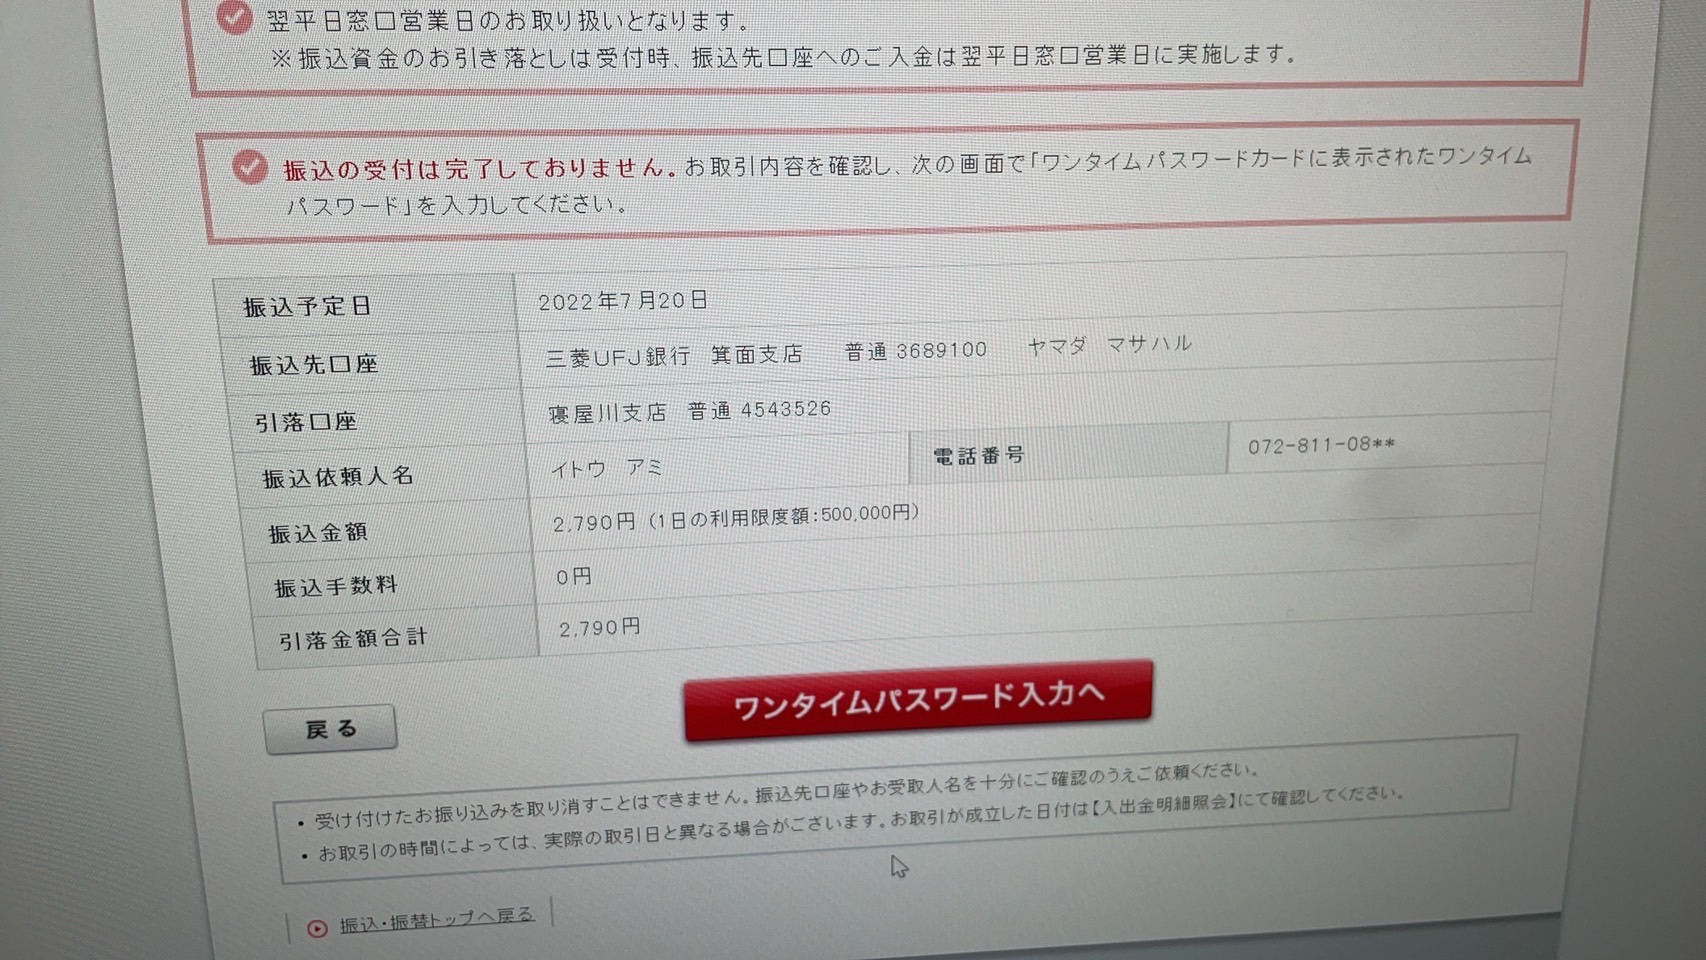
Task: Select the recipient name ヤマダ マサハル
Action: point(1109,345)
